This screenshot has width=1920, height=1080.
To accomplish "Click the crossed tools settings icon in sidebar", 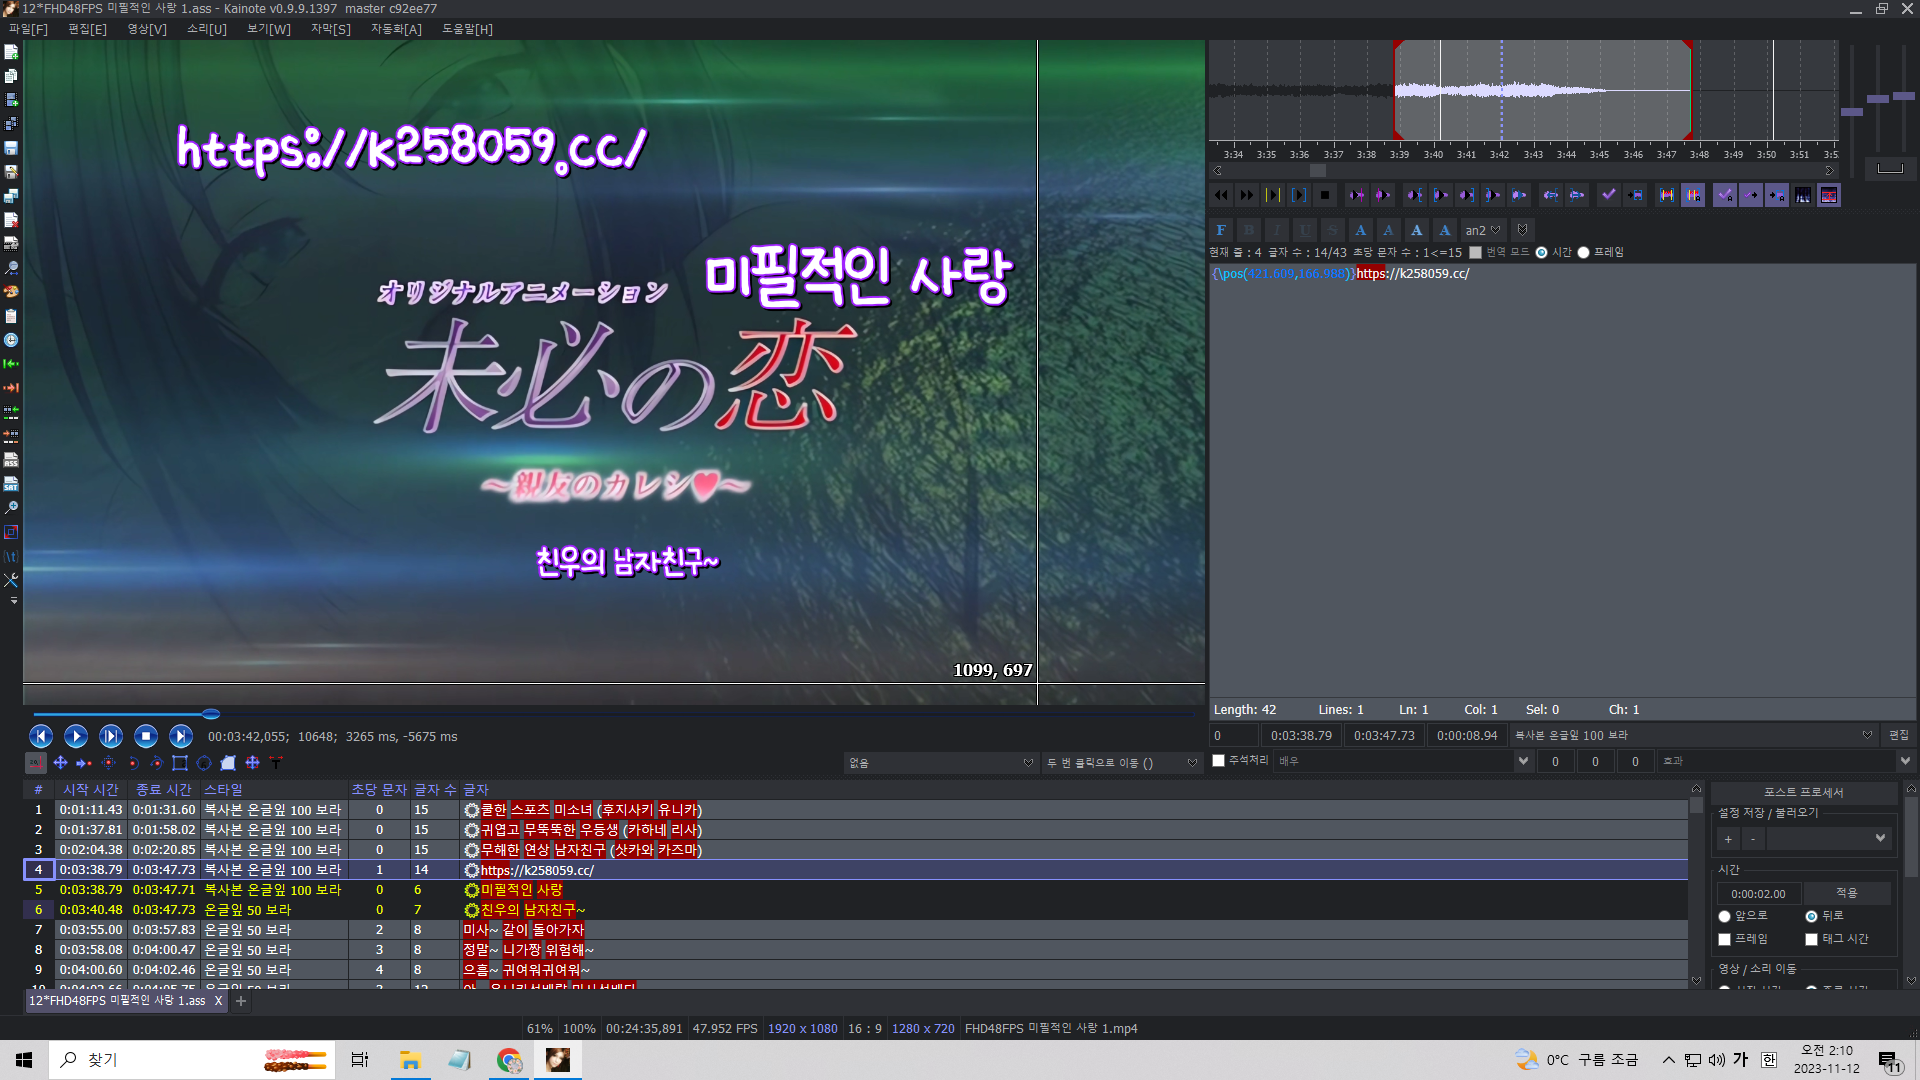I will tap(12, 580).
